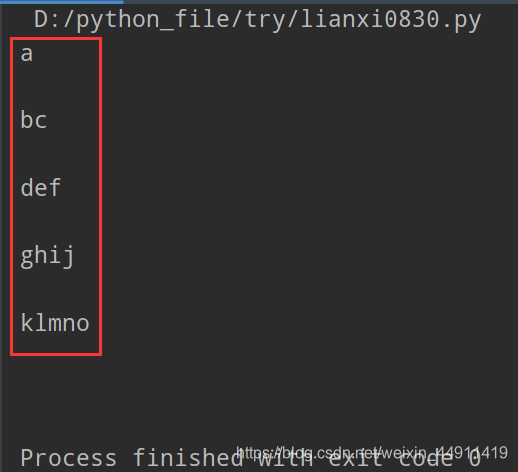Click the lianxi0830.py file path line
Viewport: 518px width, 472px height.
point(257,20)
